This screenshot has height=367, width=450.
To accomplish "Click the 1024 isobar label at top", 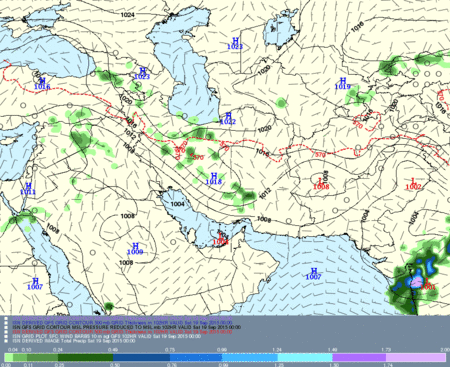I will click(x=128, y=15).
